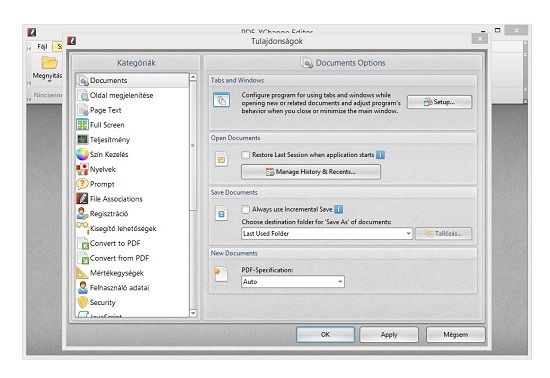Click the Teljesítmény performance monitor icon
550x378 pixels.
tap(82, 140)
